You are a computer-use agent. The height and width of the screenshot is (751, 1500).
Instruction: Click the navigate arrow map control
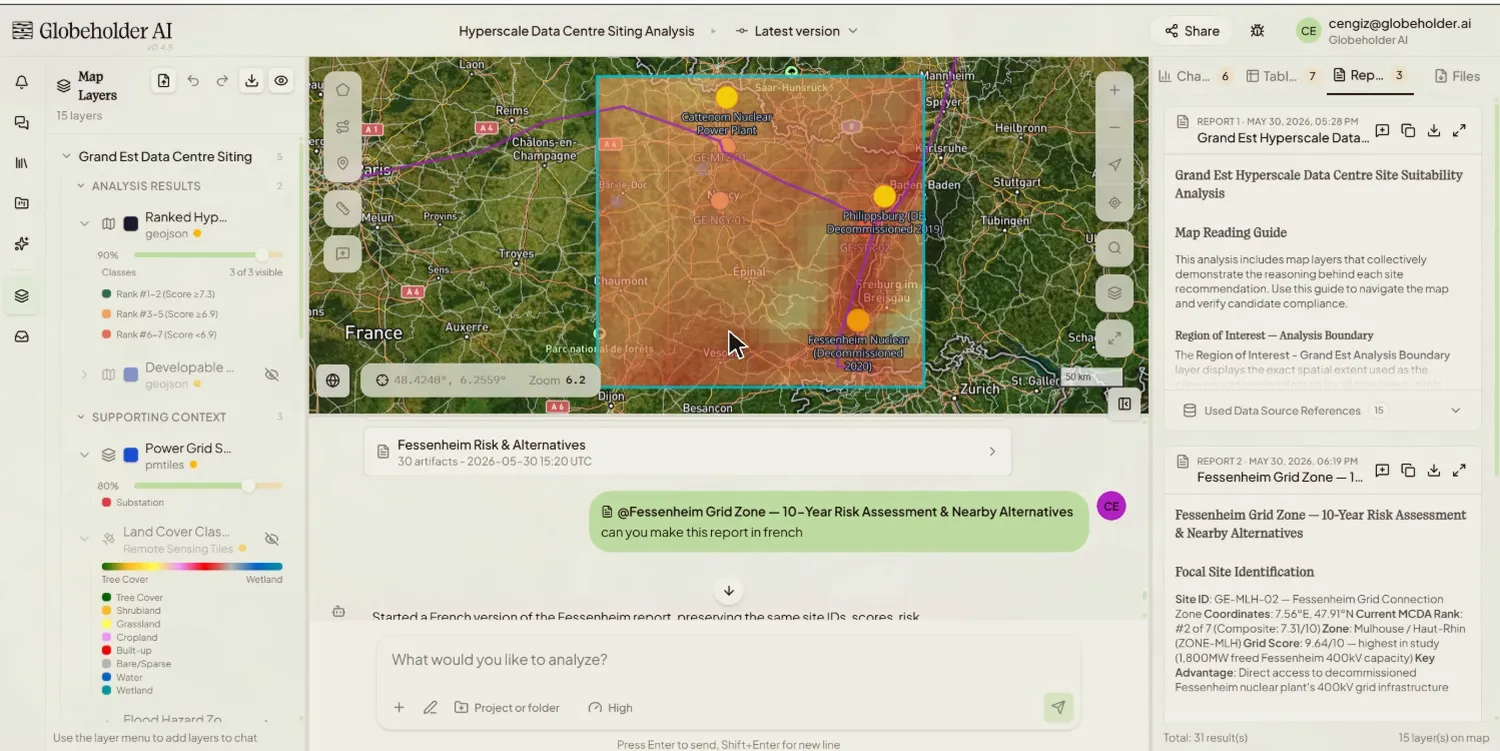coord(1114,165)
